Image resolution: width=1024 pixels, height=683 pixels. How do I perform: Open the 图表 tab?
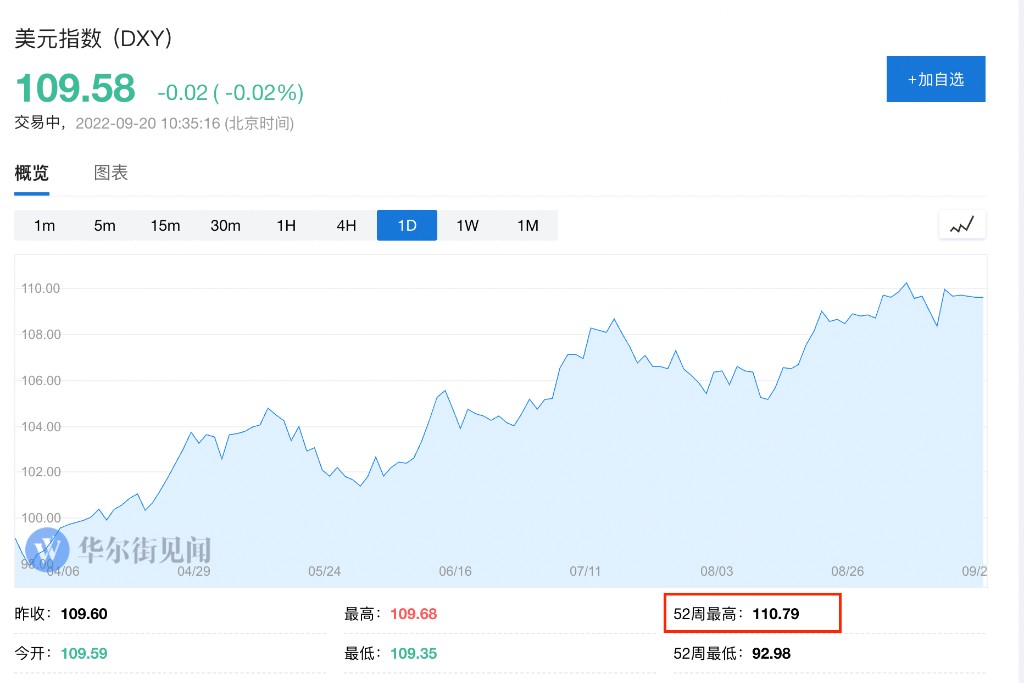pos(111,172)
